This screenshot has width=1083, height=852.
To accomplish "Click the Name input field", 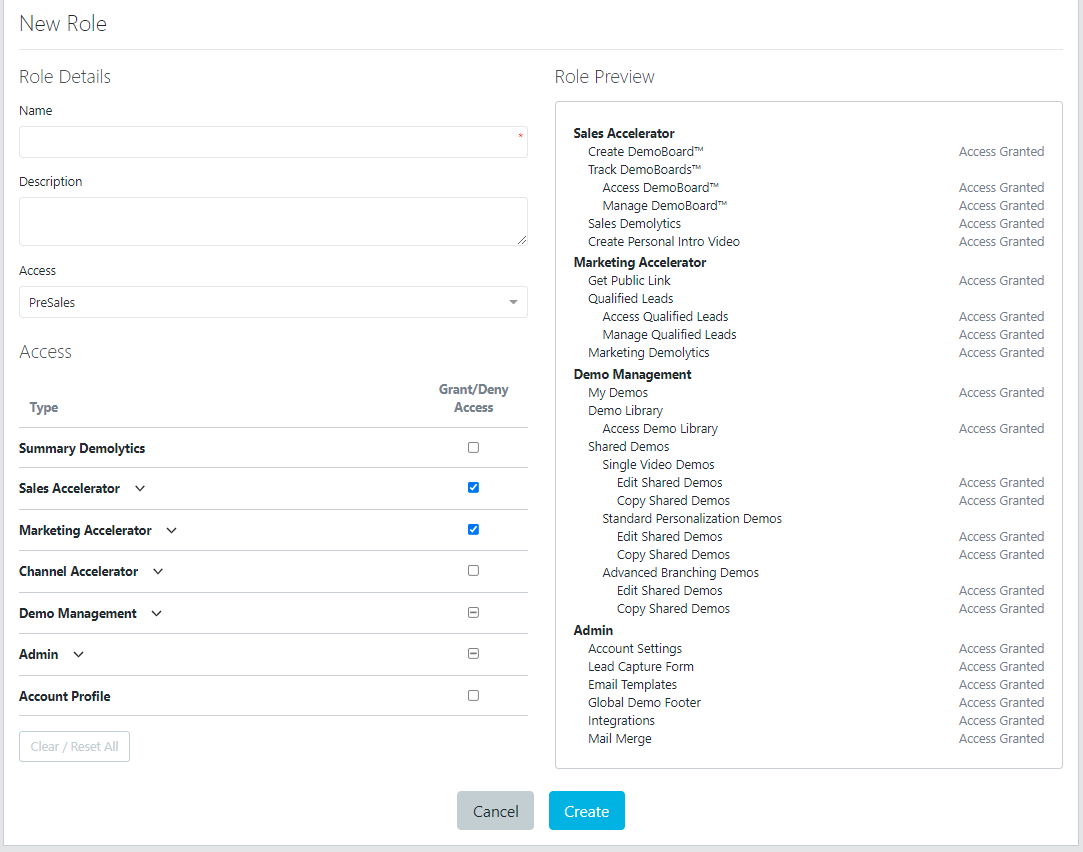I will [x=274, y=142].
